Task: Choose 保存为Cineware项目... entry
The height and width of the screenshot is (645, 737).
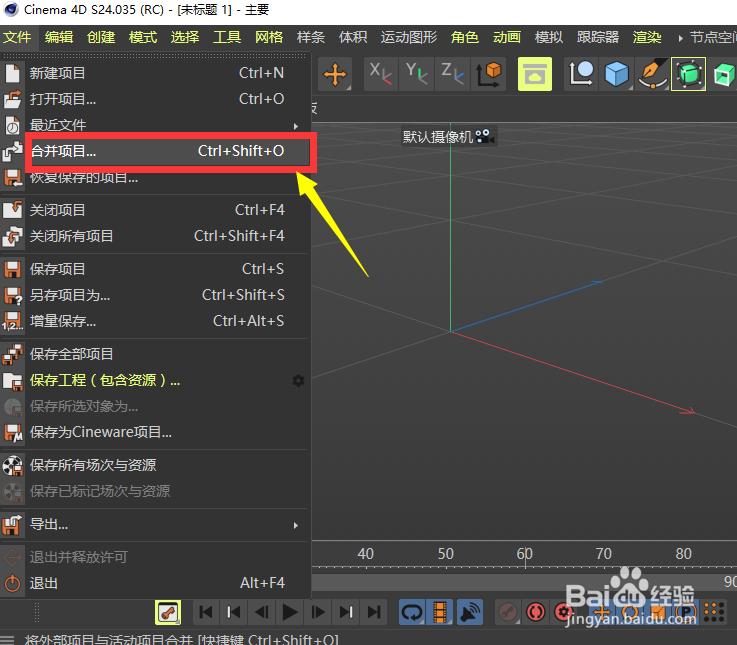Action: [155, 432]
